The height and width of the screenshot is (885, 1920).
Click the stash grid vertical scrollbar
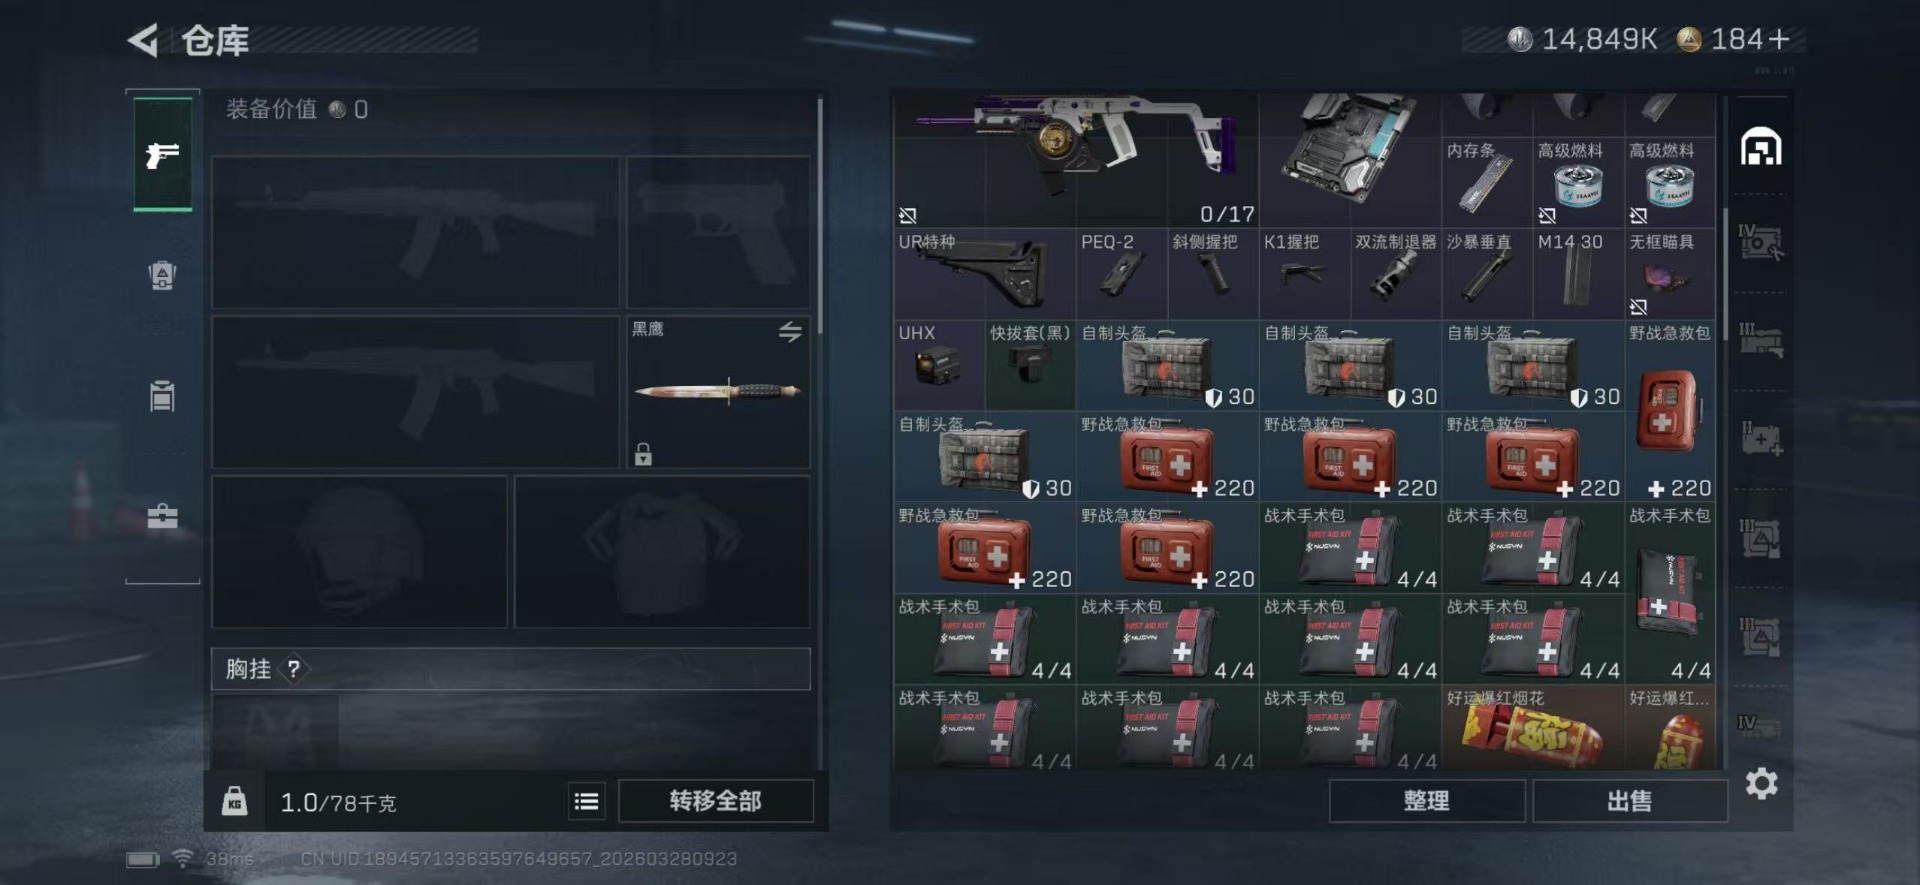coord(1725,265)
